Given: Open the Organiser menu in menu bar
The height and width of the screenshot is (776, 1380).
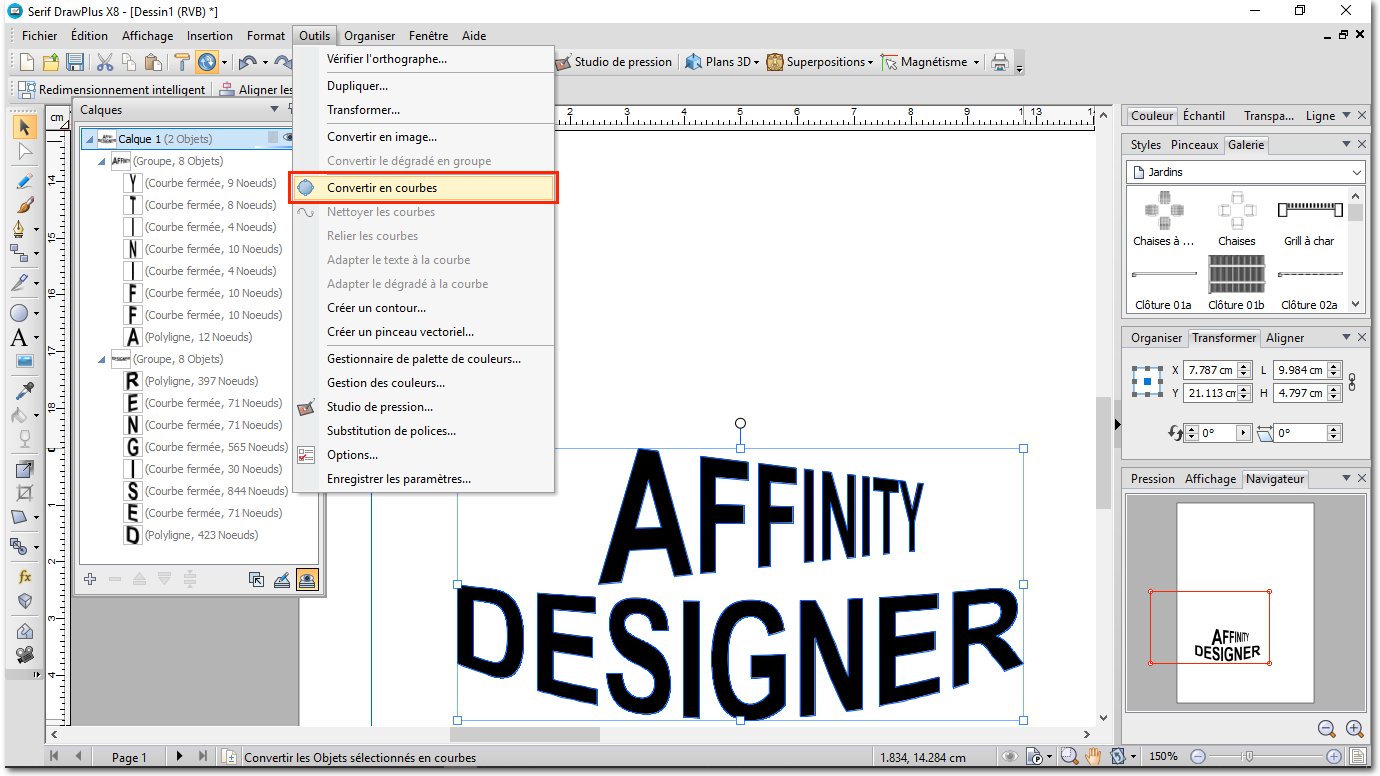Looking at the screenshot, I should 369,36.
